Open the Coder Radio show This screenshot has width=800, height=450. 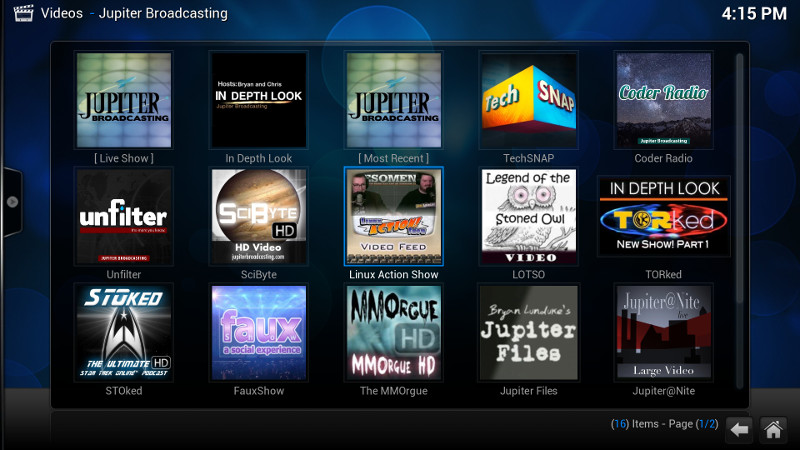pos(663,100)
